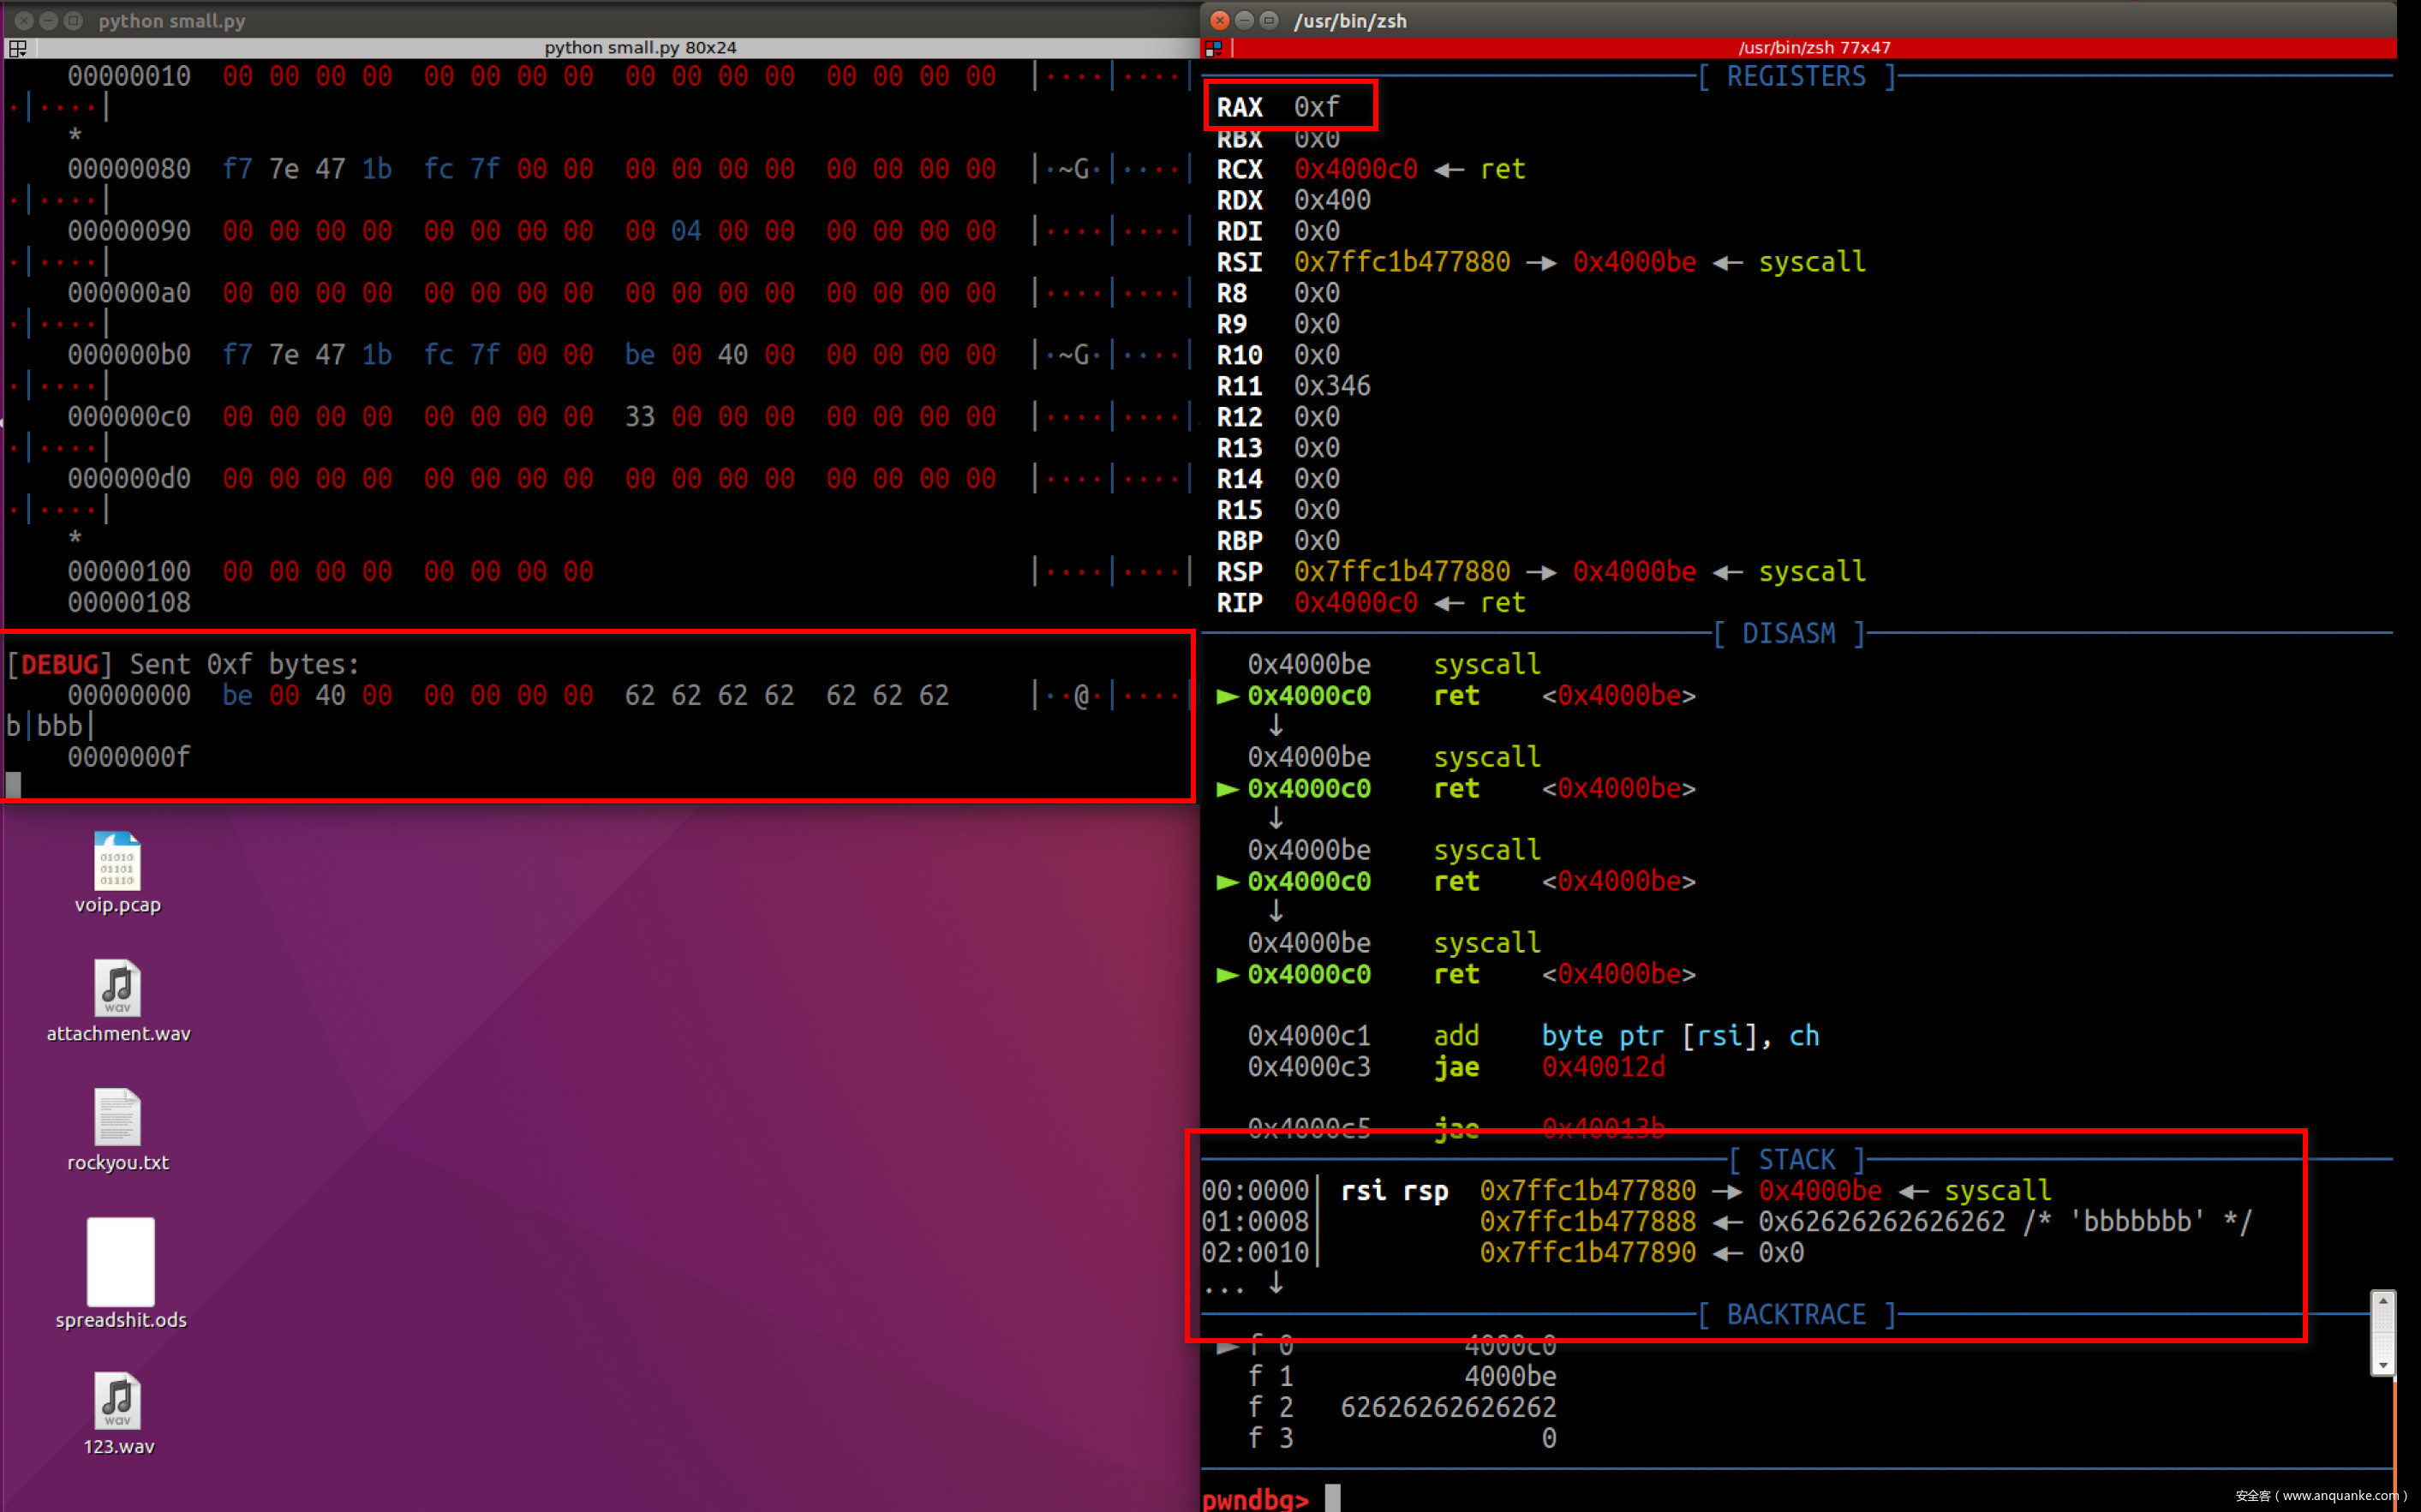Click the 0000000f offset in sent bytes dump
Viewport: 2421px width, 1512px height.
129,758
